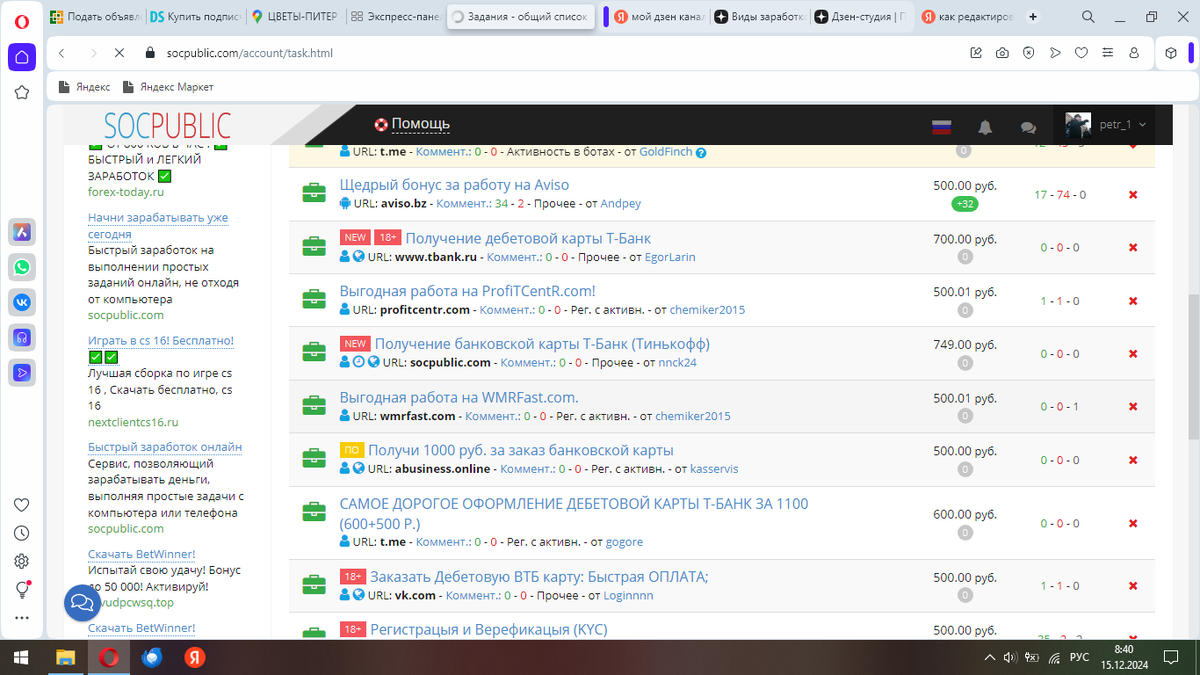Open the Aria AI sidebar icon

click(22, 231)
